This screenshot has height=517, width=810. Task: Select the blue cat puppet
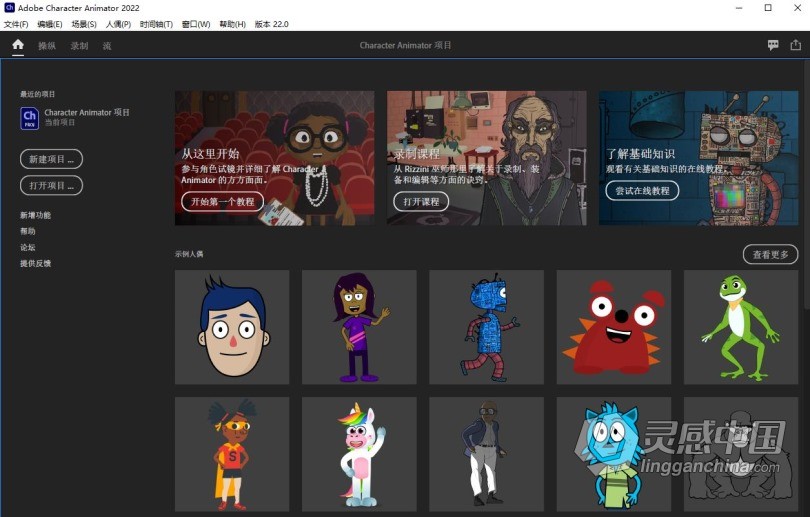[614, 454]
